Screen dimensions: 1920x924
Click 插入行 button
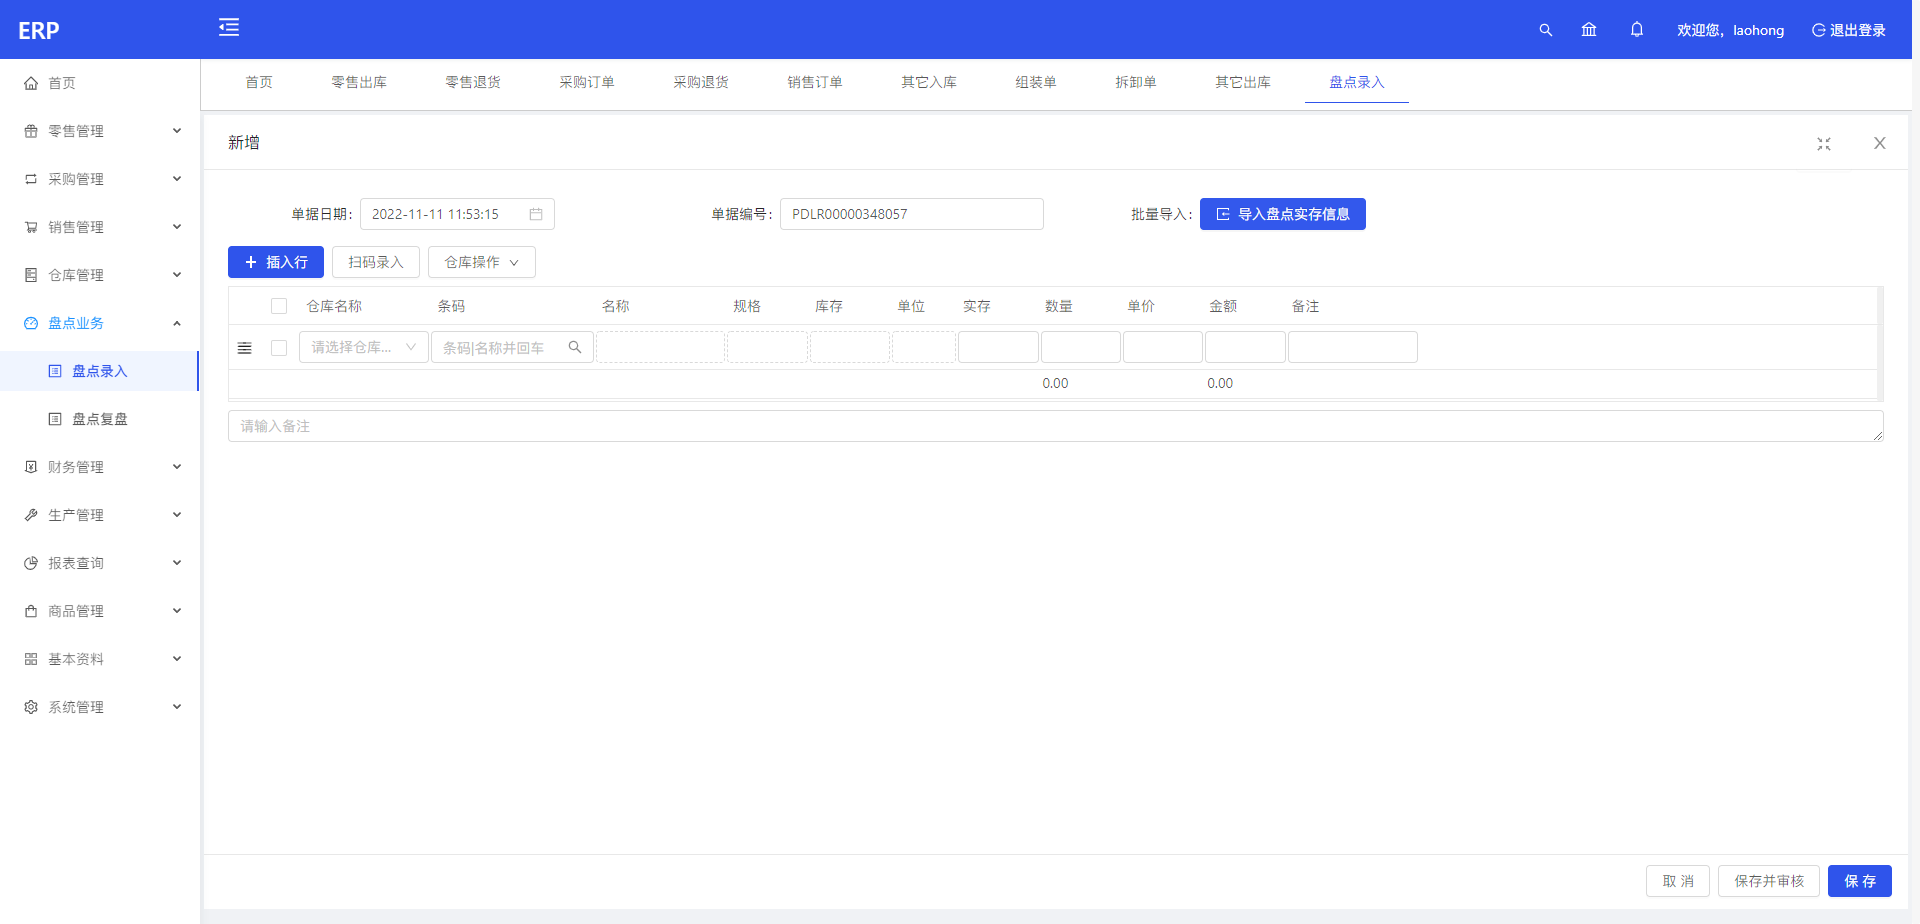(x=276, y=262)
